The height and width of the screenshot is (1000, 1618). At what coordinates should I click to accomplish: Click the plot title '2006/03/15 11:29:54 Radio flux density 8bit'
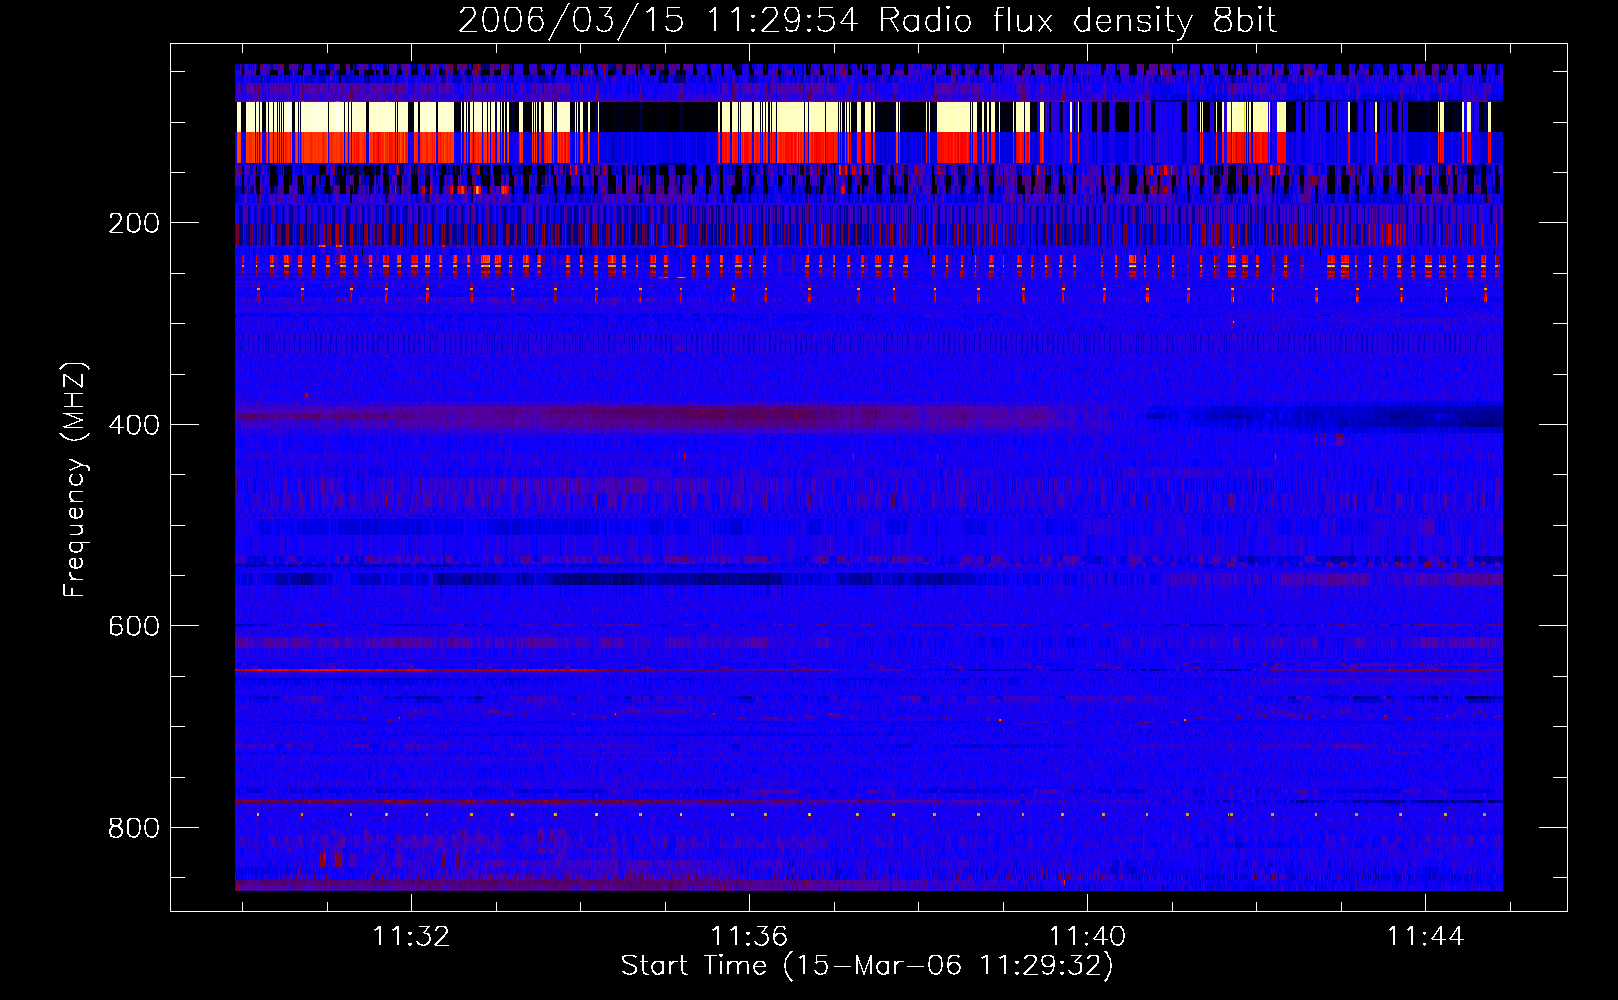(867, 21)
